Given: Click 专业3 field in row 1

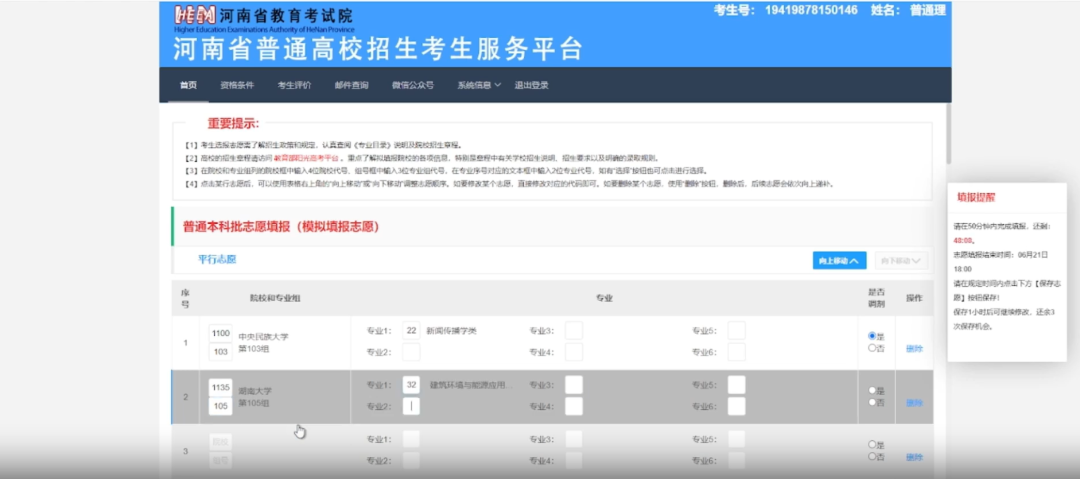Looking at the screenshot, I should (x=574, y=331).
